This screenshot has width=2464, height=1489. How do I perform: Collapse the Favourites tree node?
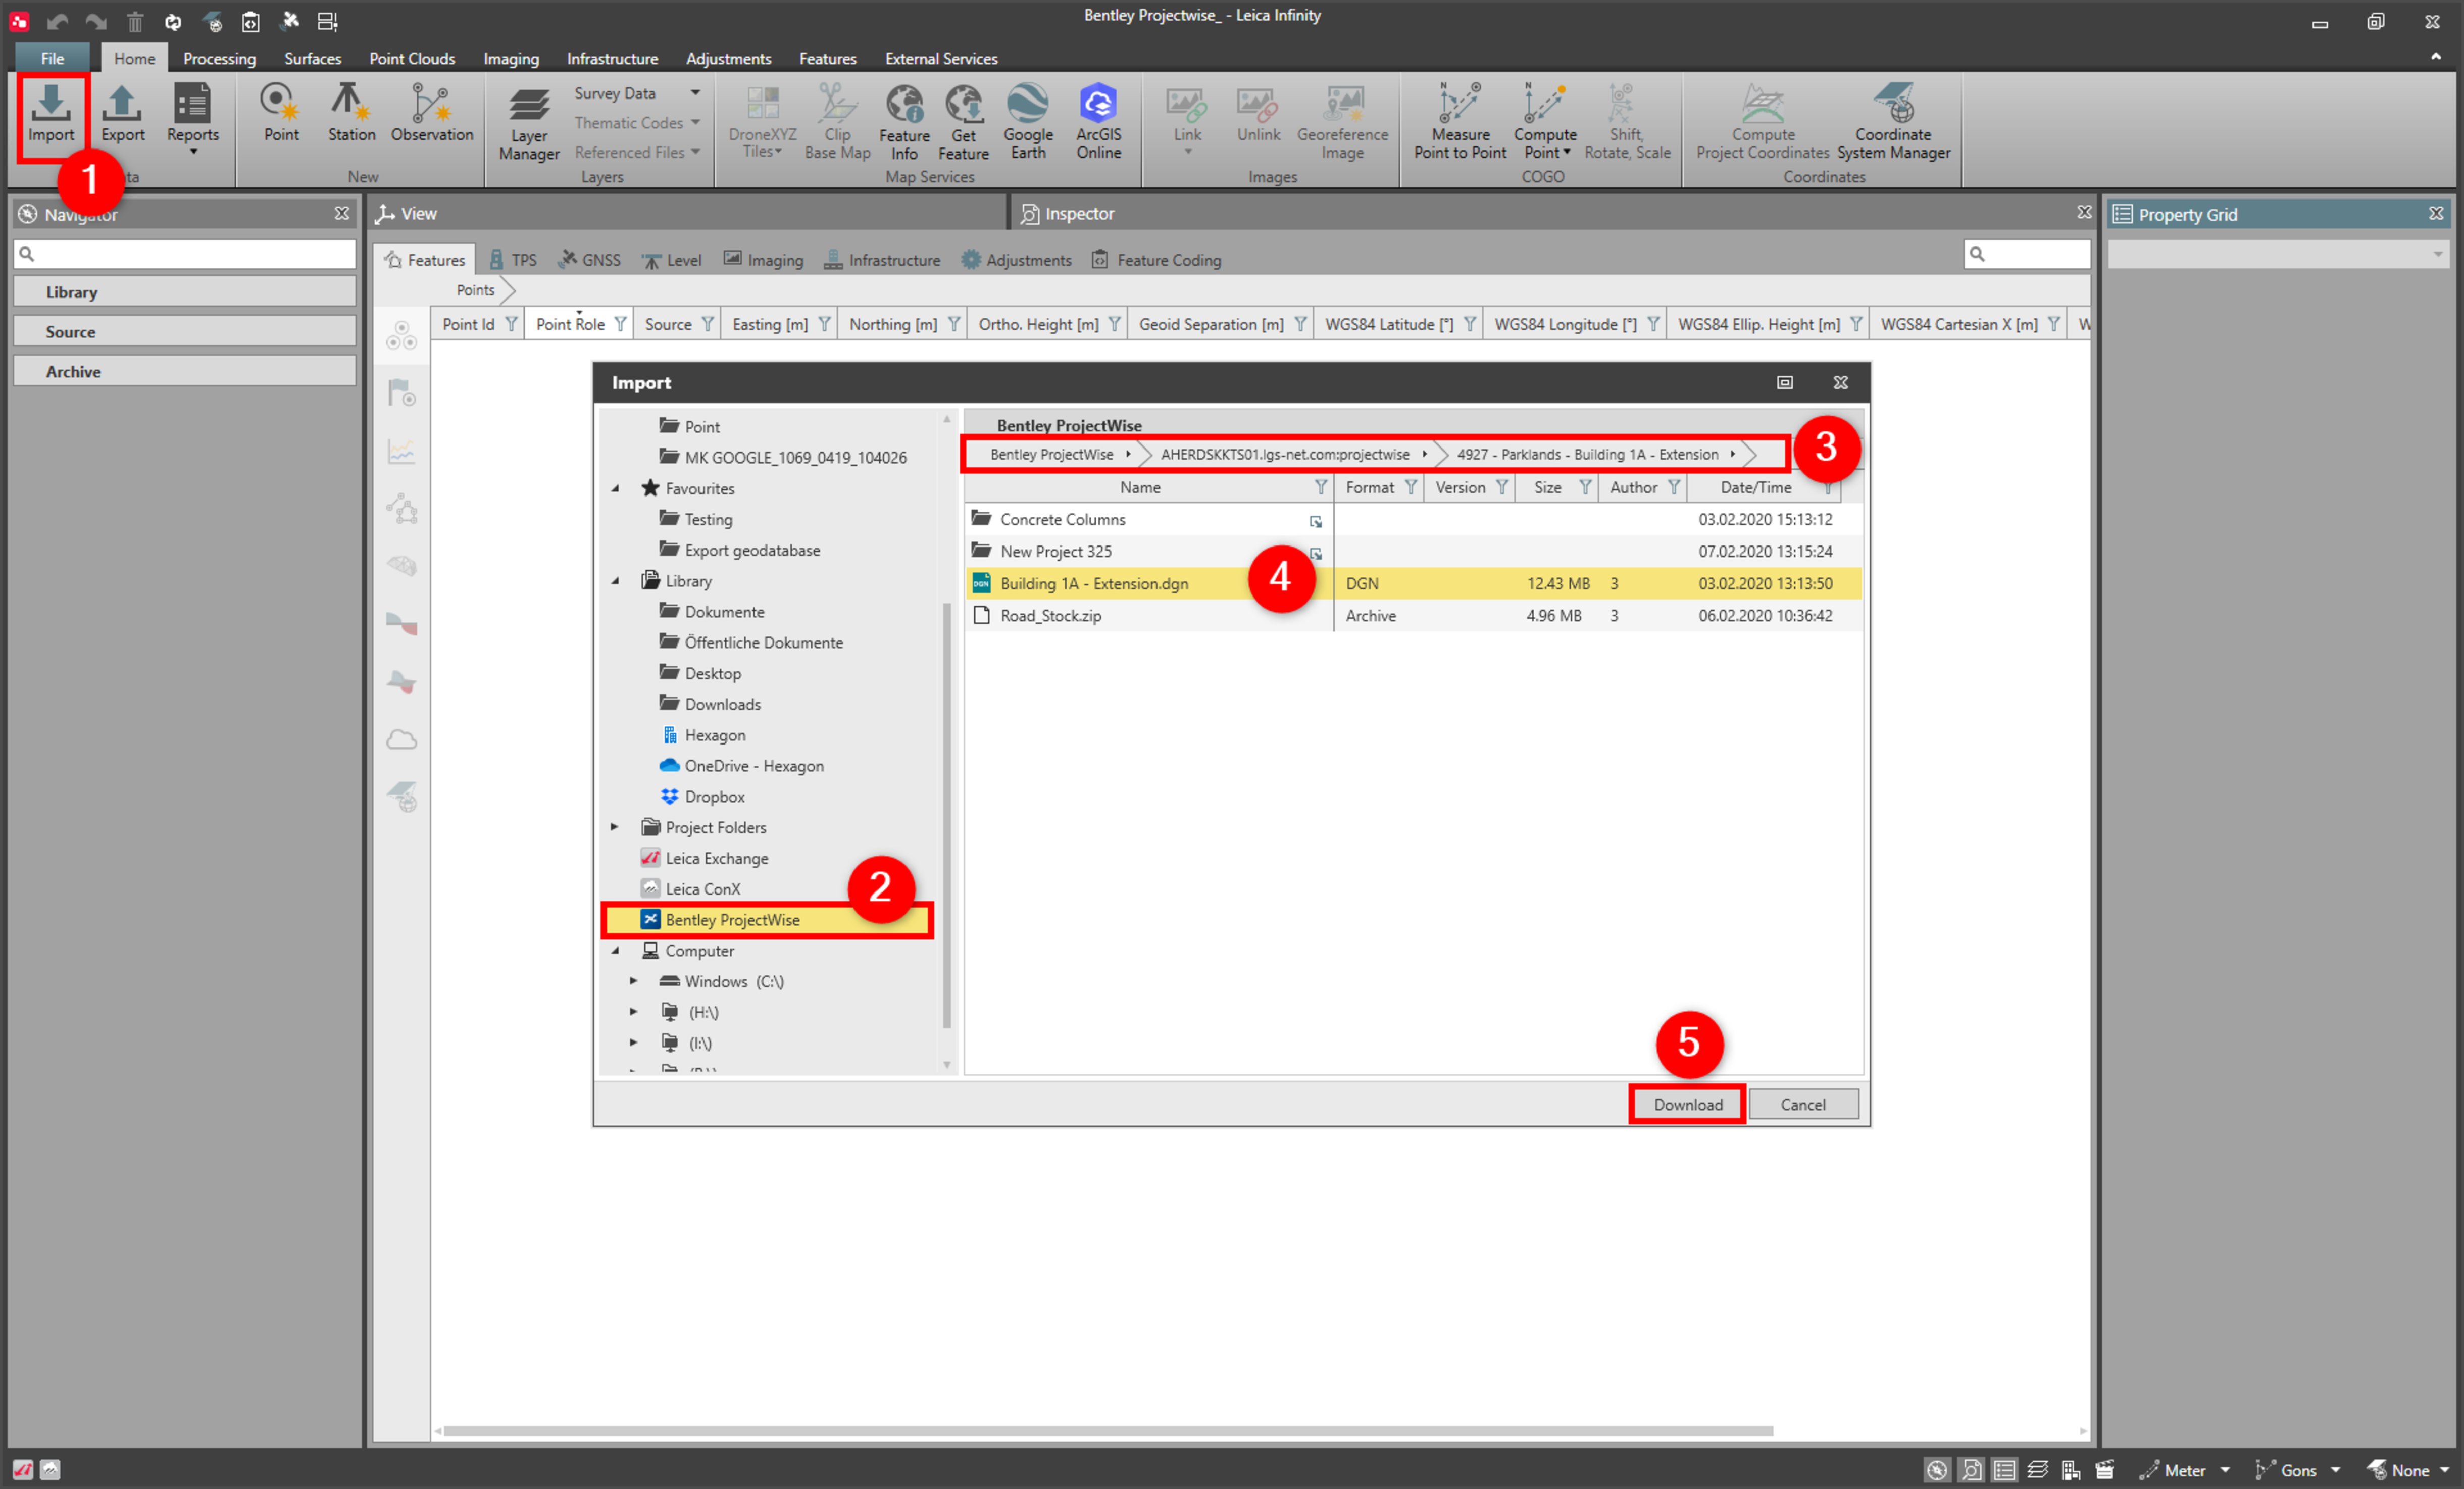(x=616, y=488)
